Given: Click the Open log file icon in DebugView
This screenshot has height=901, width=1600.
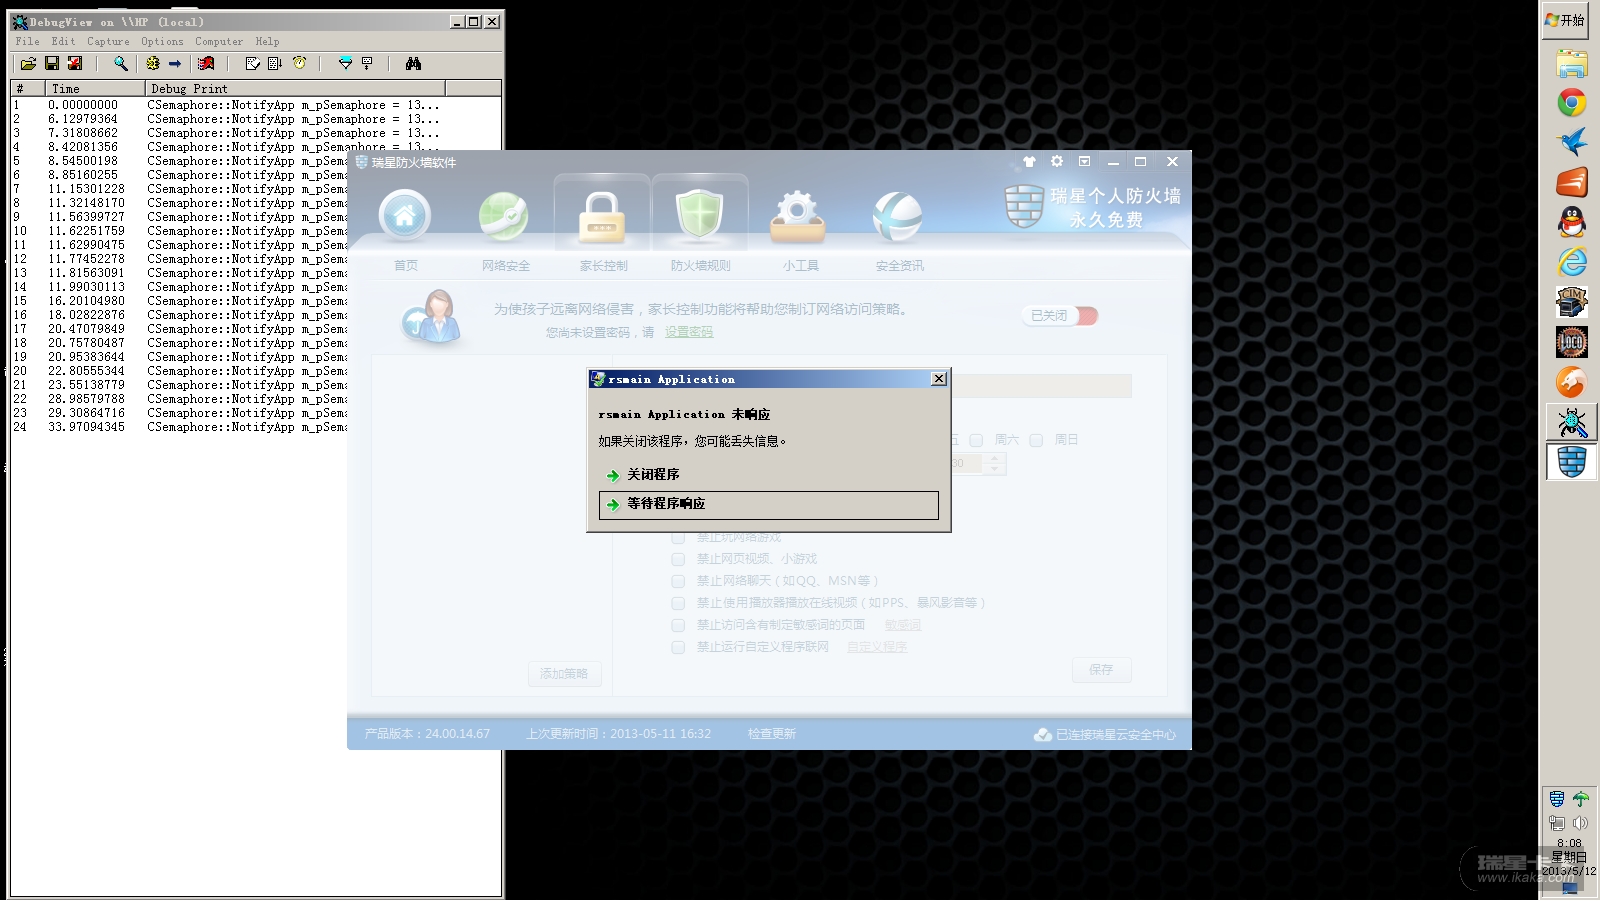Looking at the screenshot, I should [28, 63].
